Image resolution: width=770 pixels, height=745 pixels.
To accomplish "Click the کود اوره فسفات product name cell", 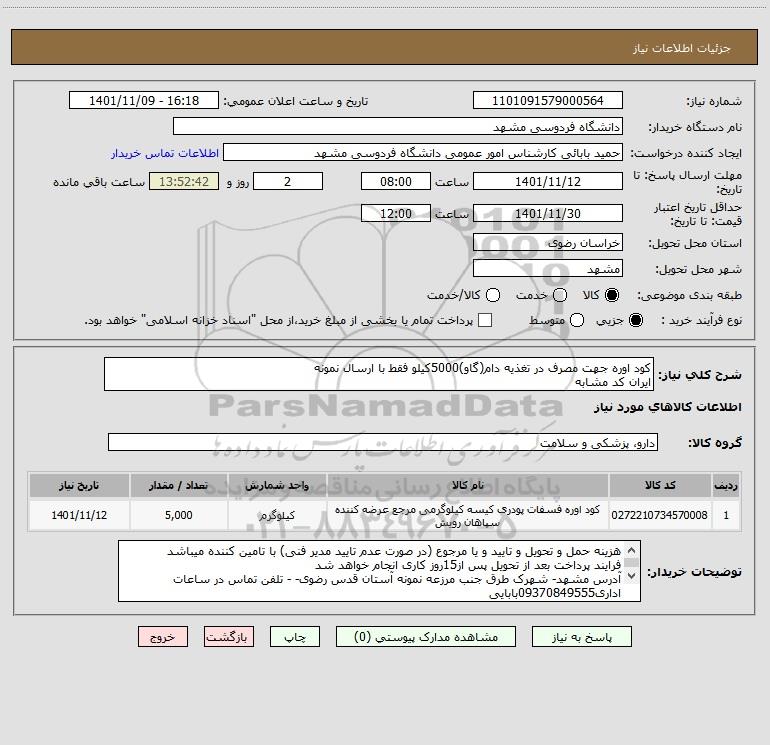I will pos(468,515).
